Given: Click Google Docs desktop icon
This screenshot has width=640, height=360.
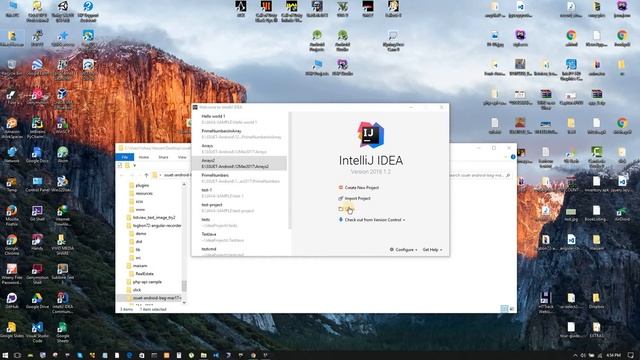Looking at the screenshot, I should (x=37, y=155).
